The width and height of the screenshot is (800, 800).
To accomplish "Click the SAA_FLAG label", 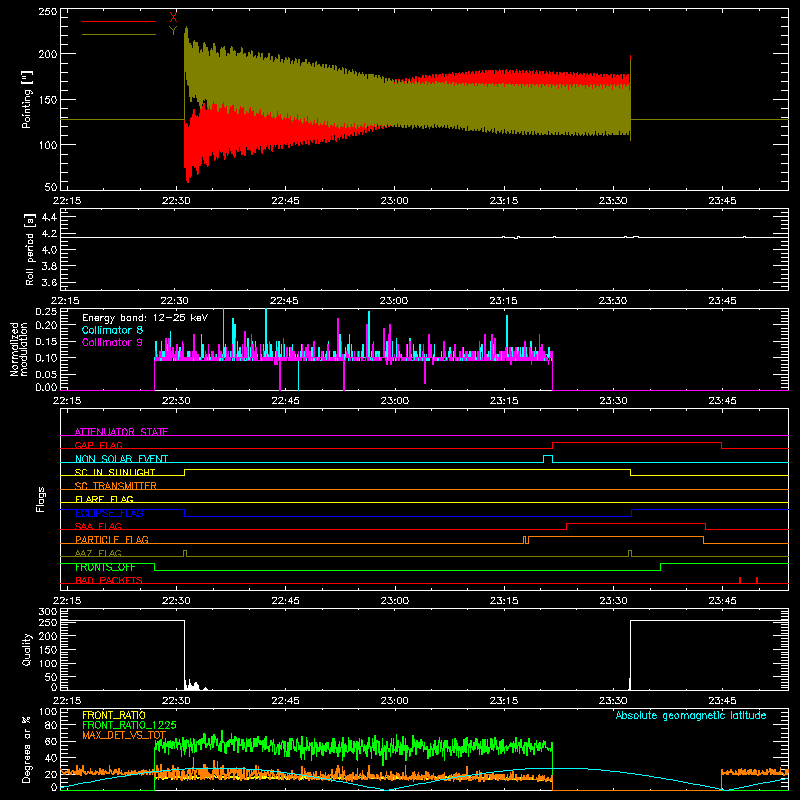I will (98, 526).
